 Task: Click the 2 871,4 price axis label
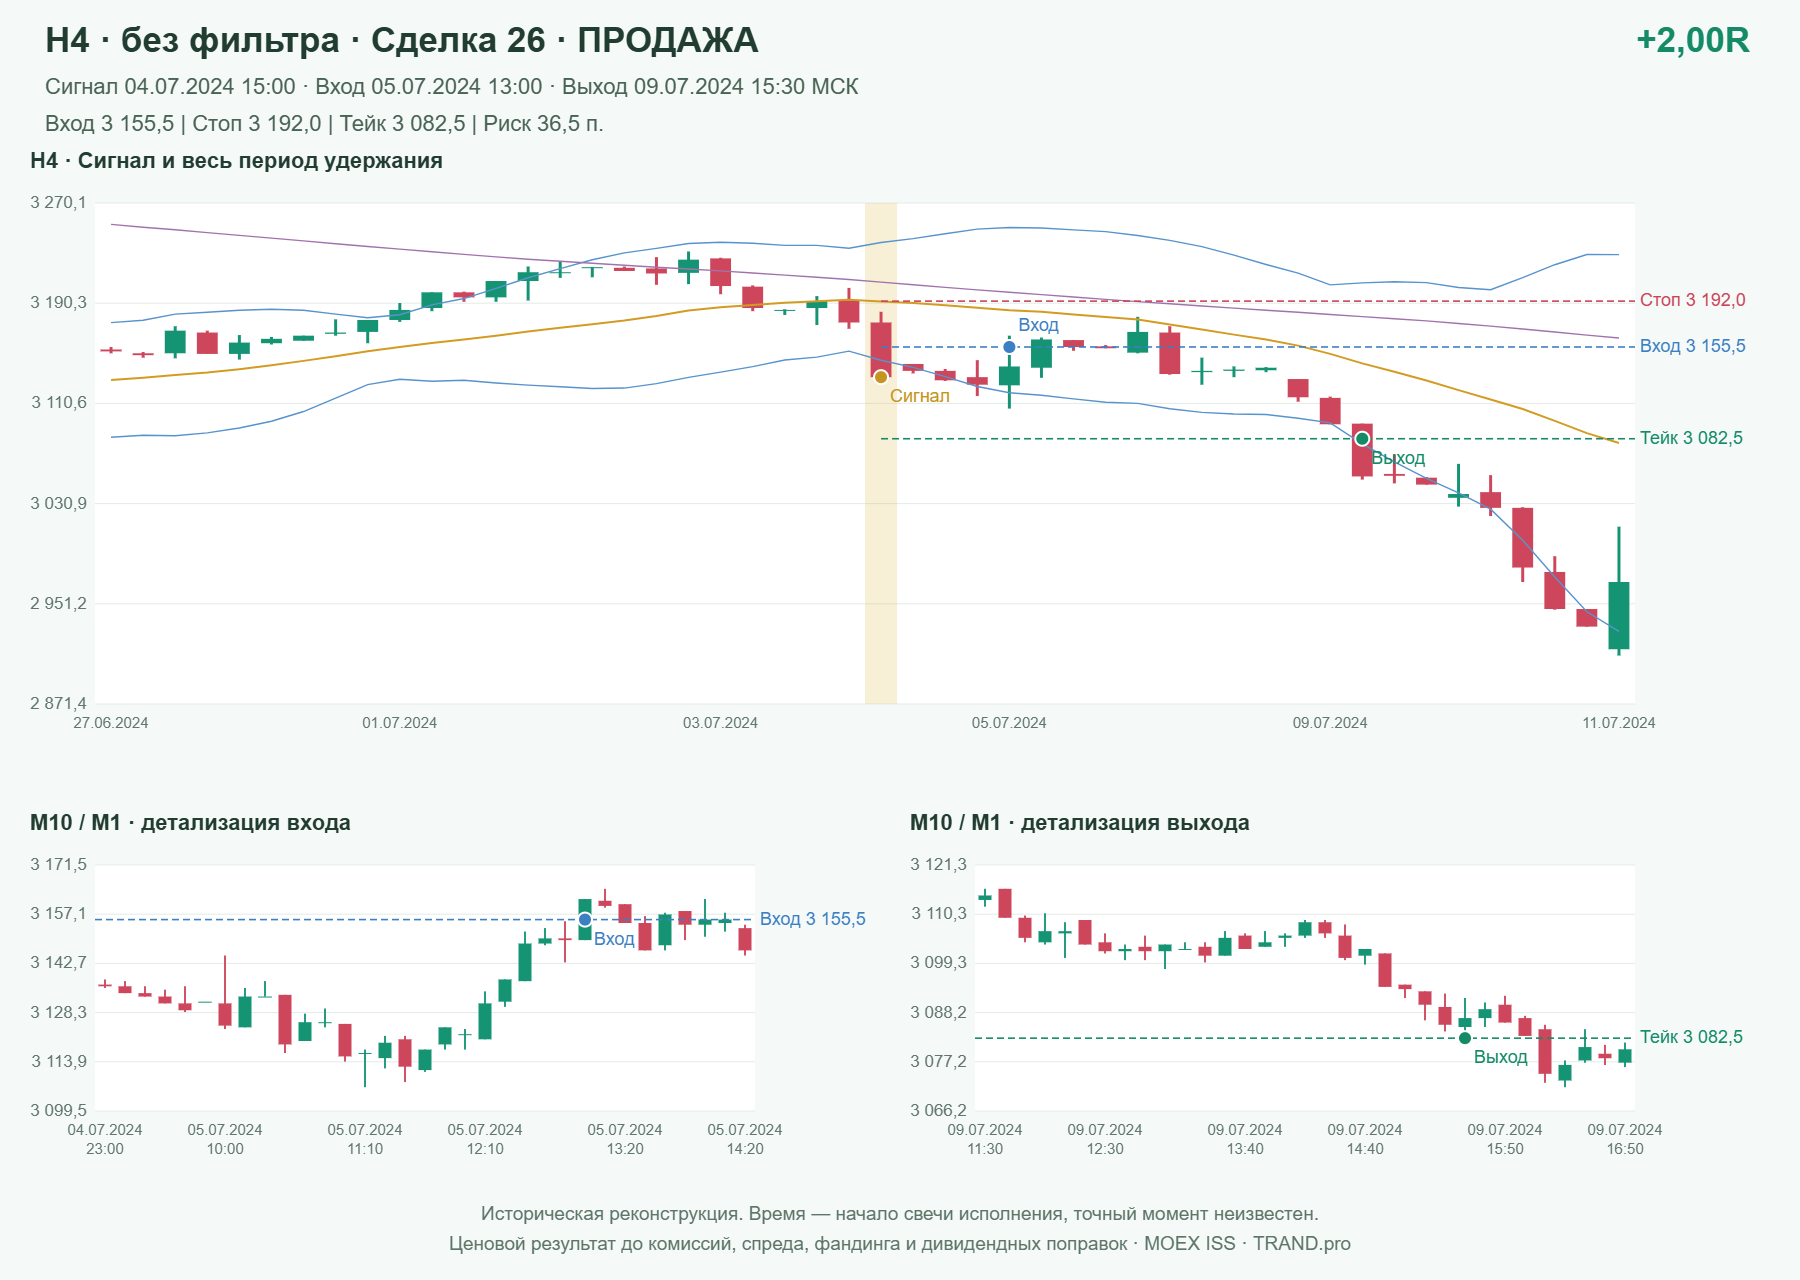tap(59, 704)
